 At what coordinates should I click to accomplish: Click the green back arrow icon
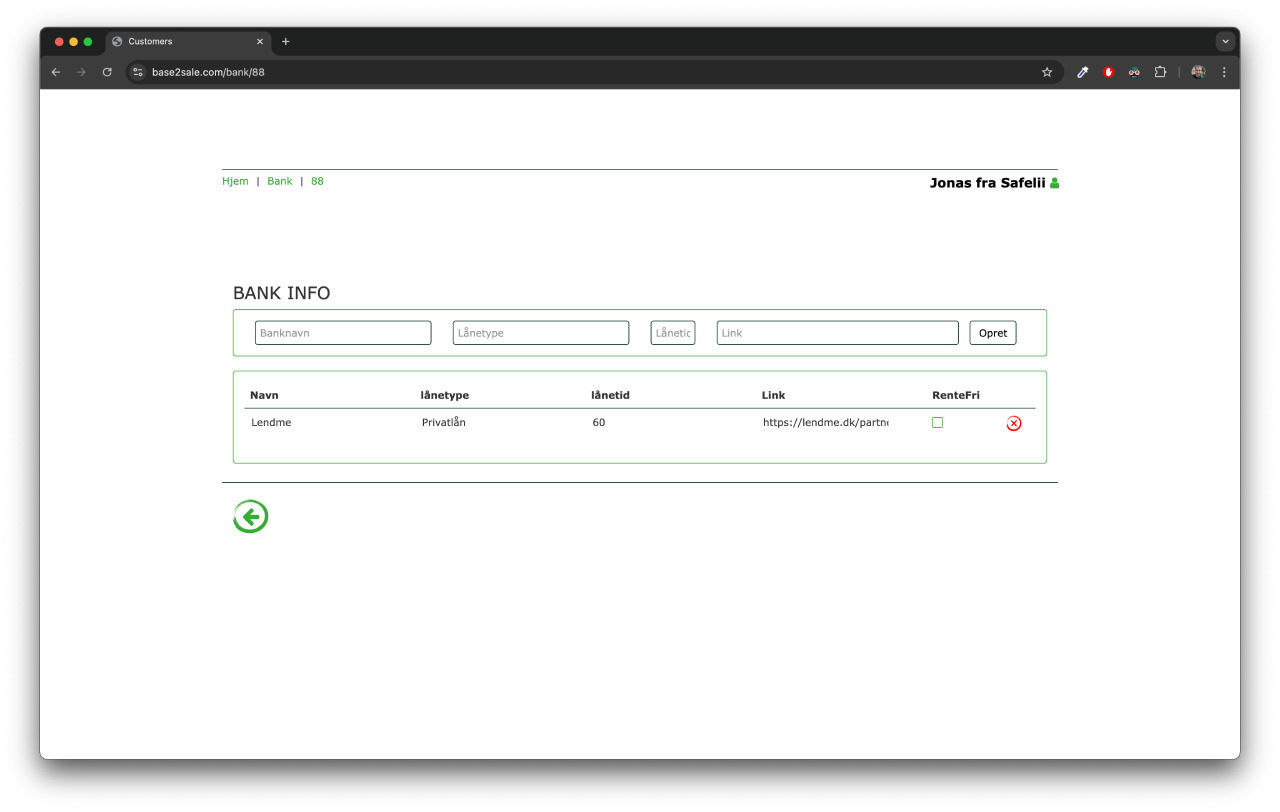(250, 516)
